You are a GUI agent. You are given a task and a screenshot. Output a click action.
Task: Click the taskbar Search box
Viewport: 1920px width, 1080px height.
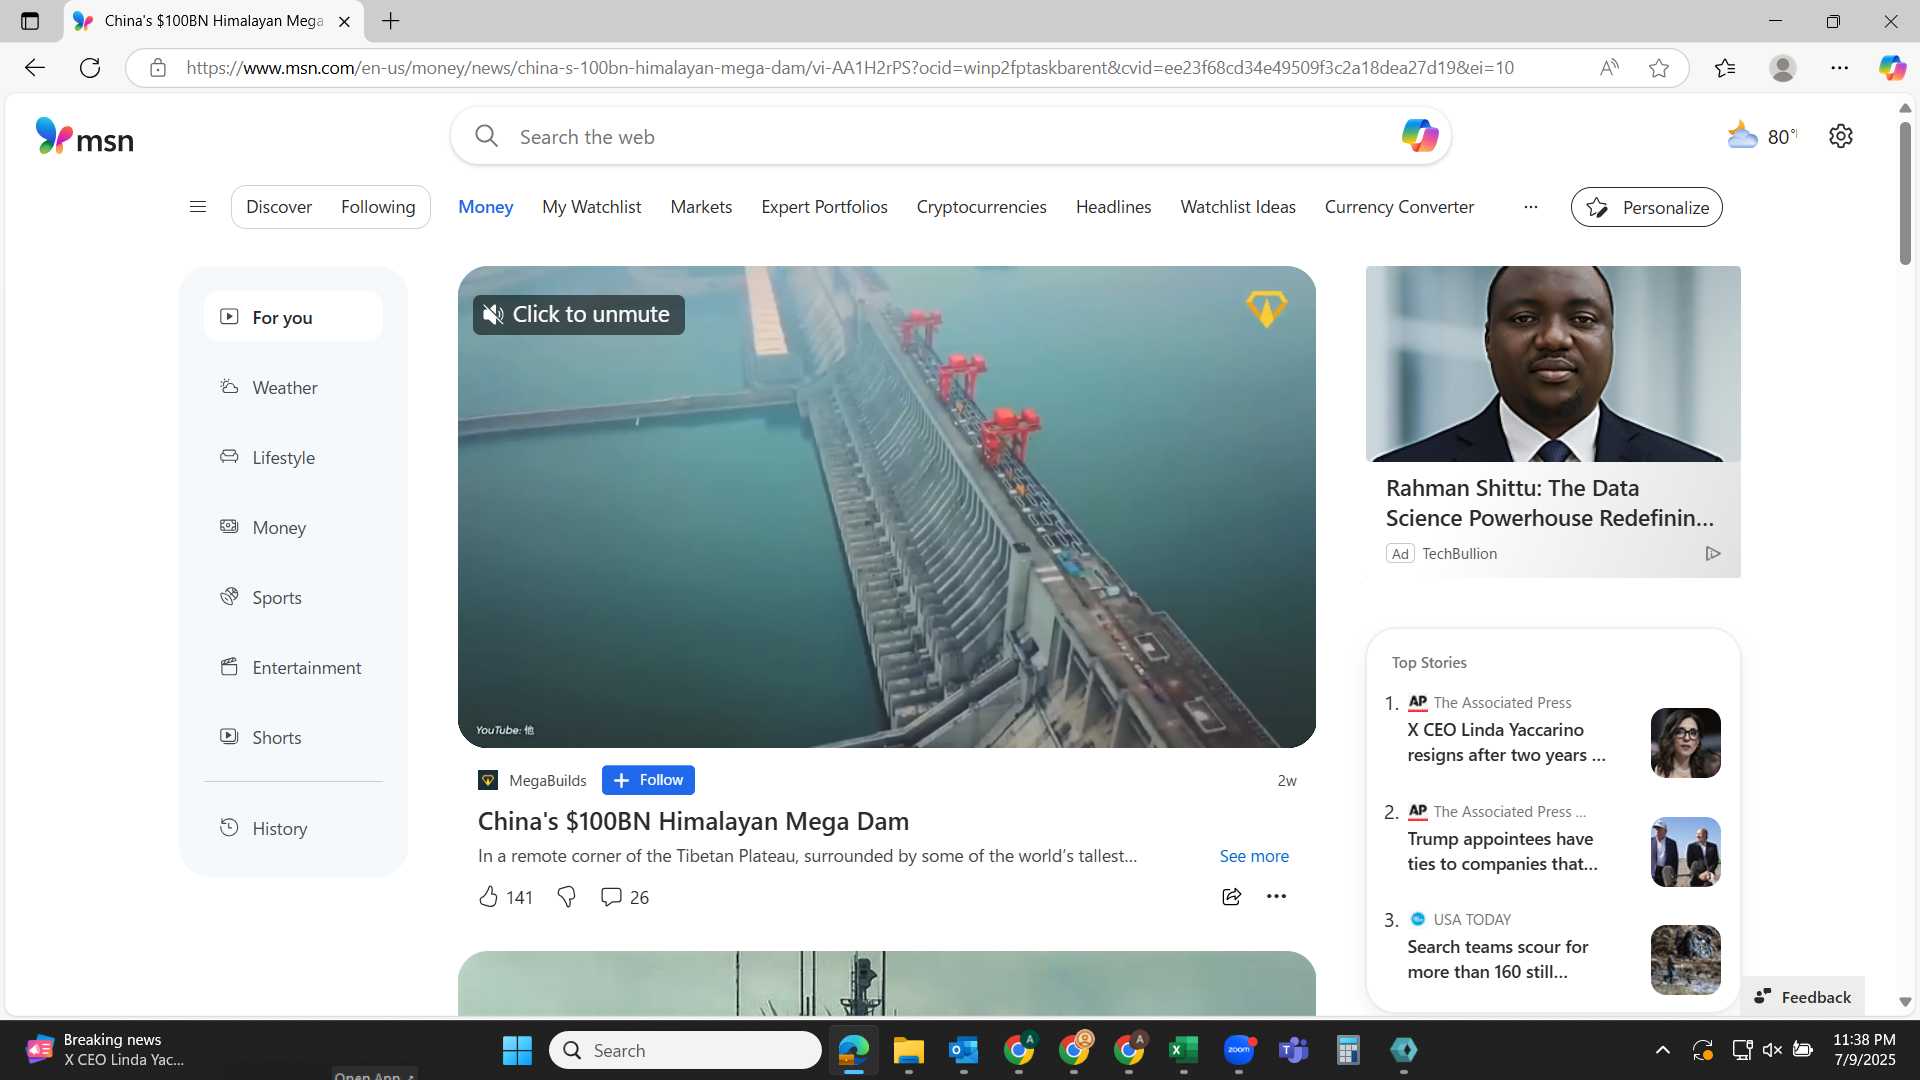point(685,1050)
